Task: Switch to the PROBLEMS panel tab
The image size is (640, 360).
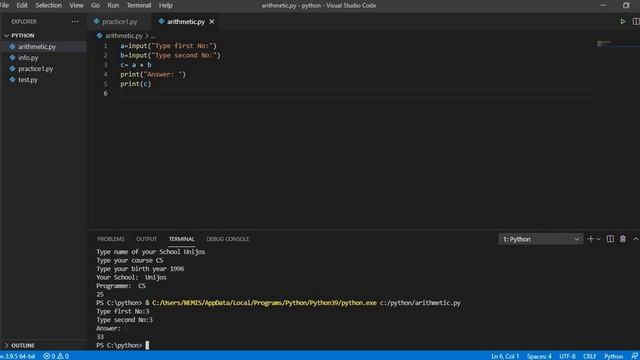Action: point(111,239)
